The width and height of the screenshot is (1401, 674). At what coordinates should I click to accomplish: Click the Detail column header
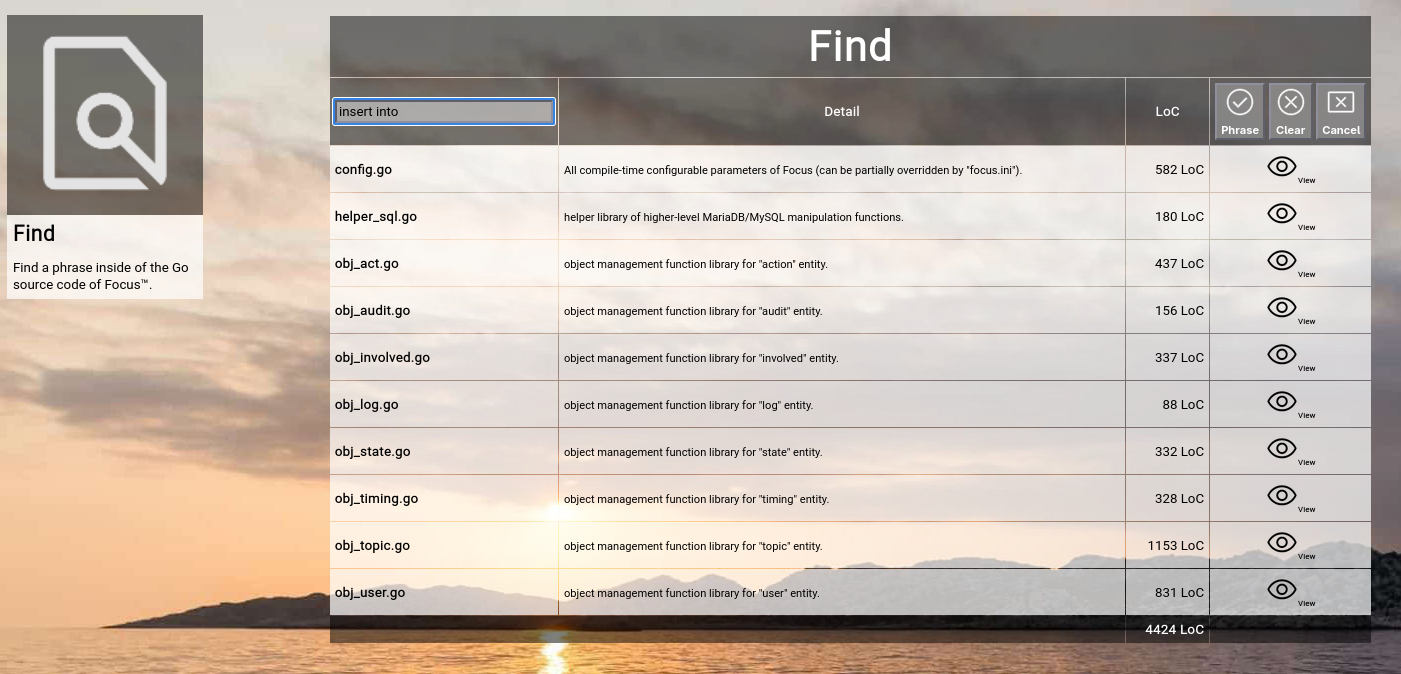pos(841,112)
